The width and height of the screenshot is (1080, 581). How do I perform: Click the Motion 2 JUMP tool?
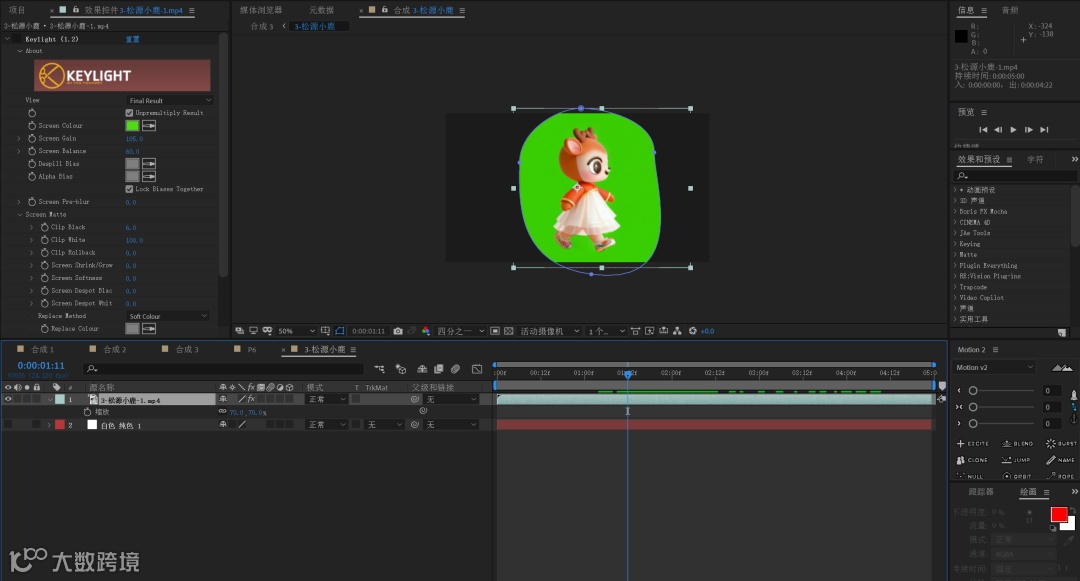[1016, 461]
